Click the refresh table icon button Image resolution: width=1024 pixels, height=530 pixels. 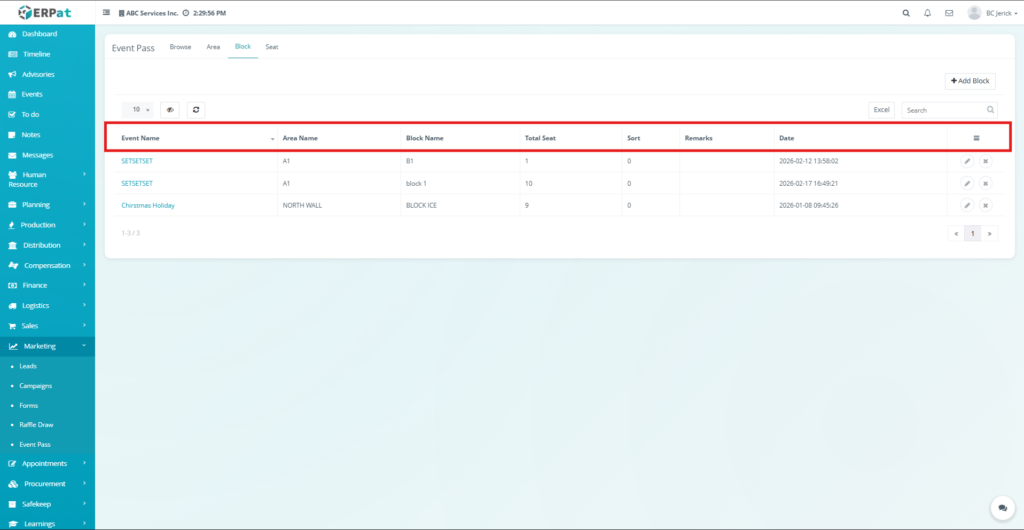click(x=195, y=109)
